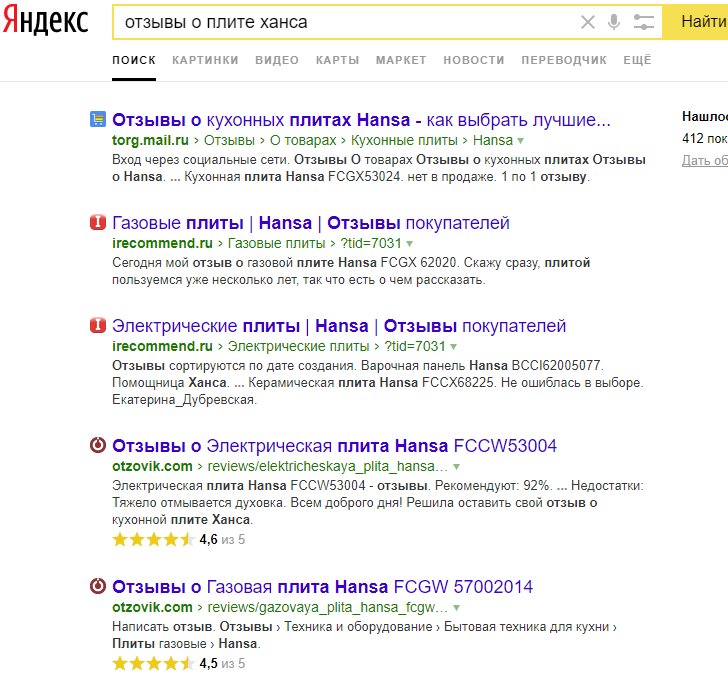The width and height of the screenshot is (728, 689).
Task: Click otzovik.com domain under FCCW53004 result
Action: coord(152,466)
